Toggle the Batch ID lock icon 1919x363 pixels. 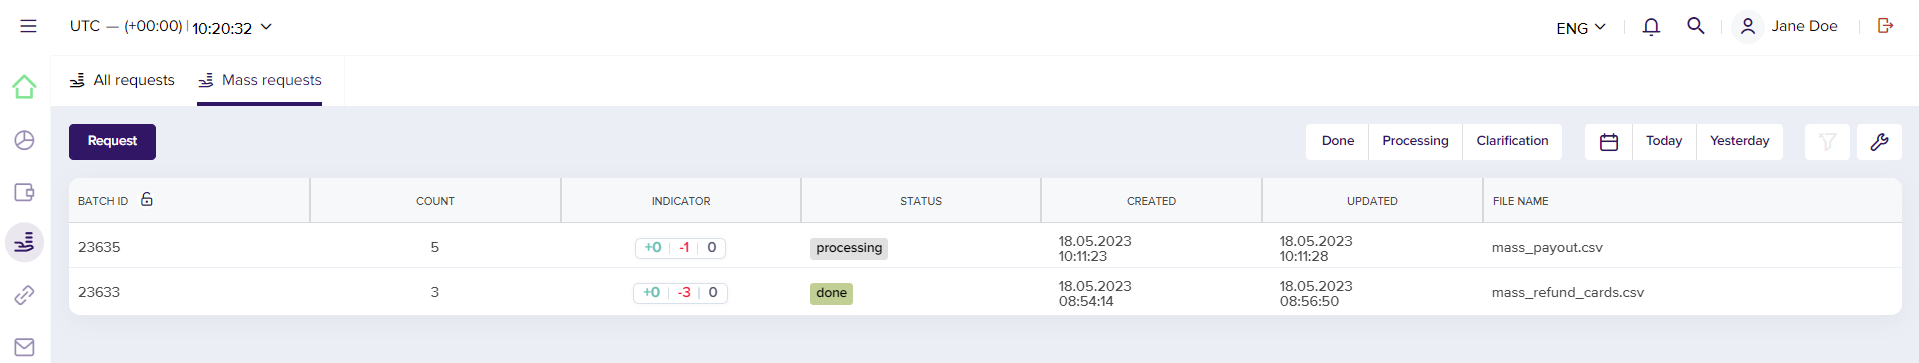pos(147,199)
